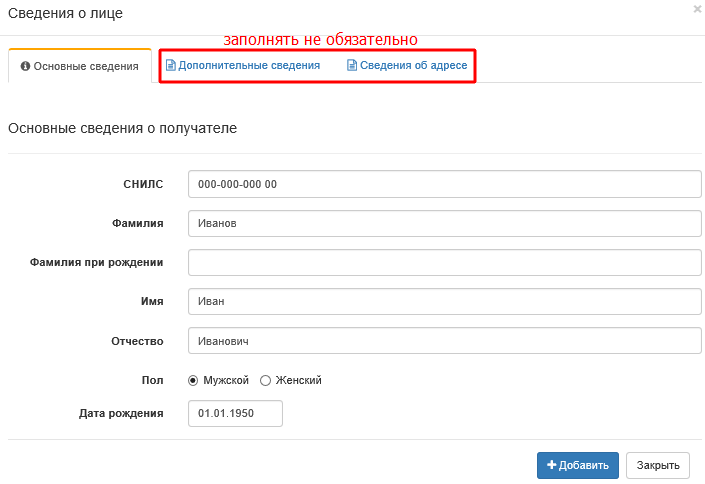Choose the Женский gender option

click(x=265, y=380)
